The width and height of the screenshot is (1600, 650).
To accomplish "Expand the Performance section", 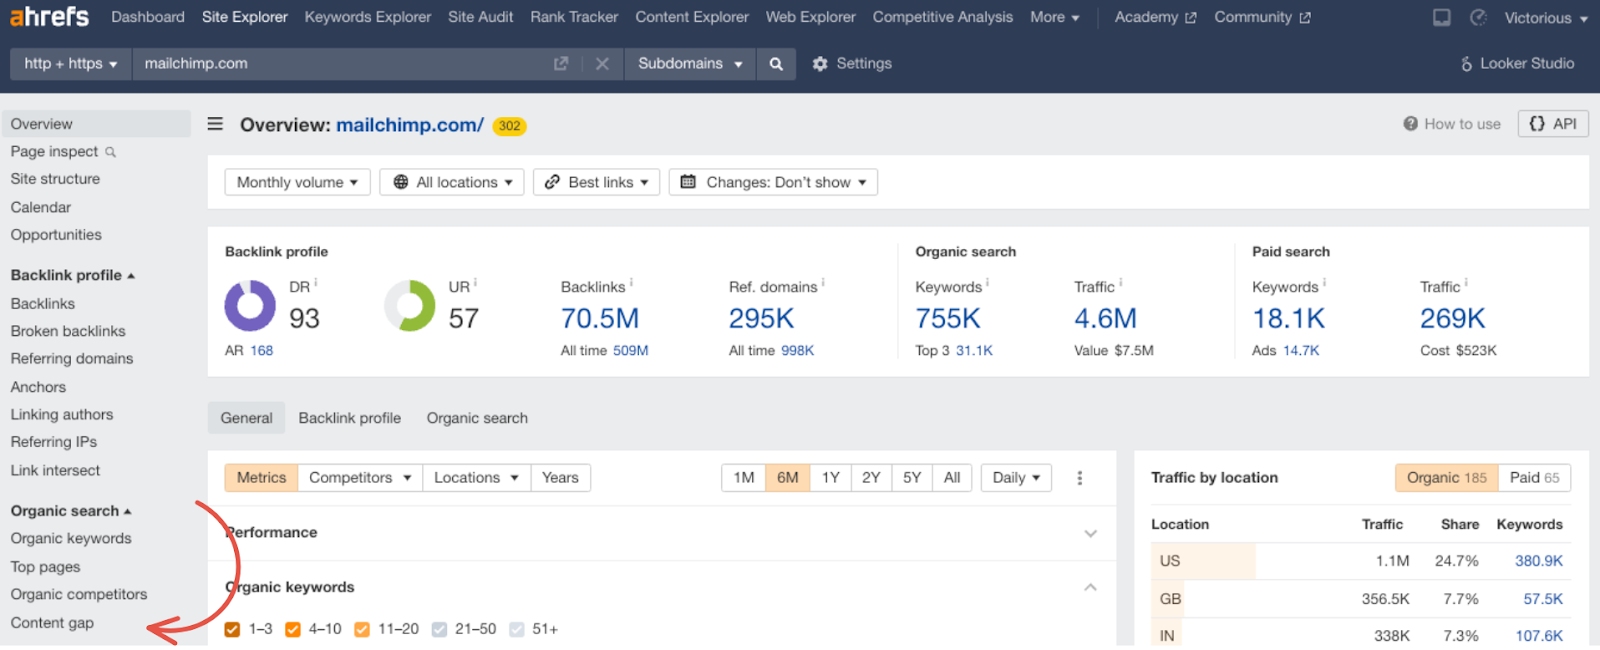I will [1090, 533].
